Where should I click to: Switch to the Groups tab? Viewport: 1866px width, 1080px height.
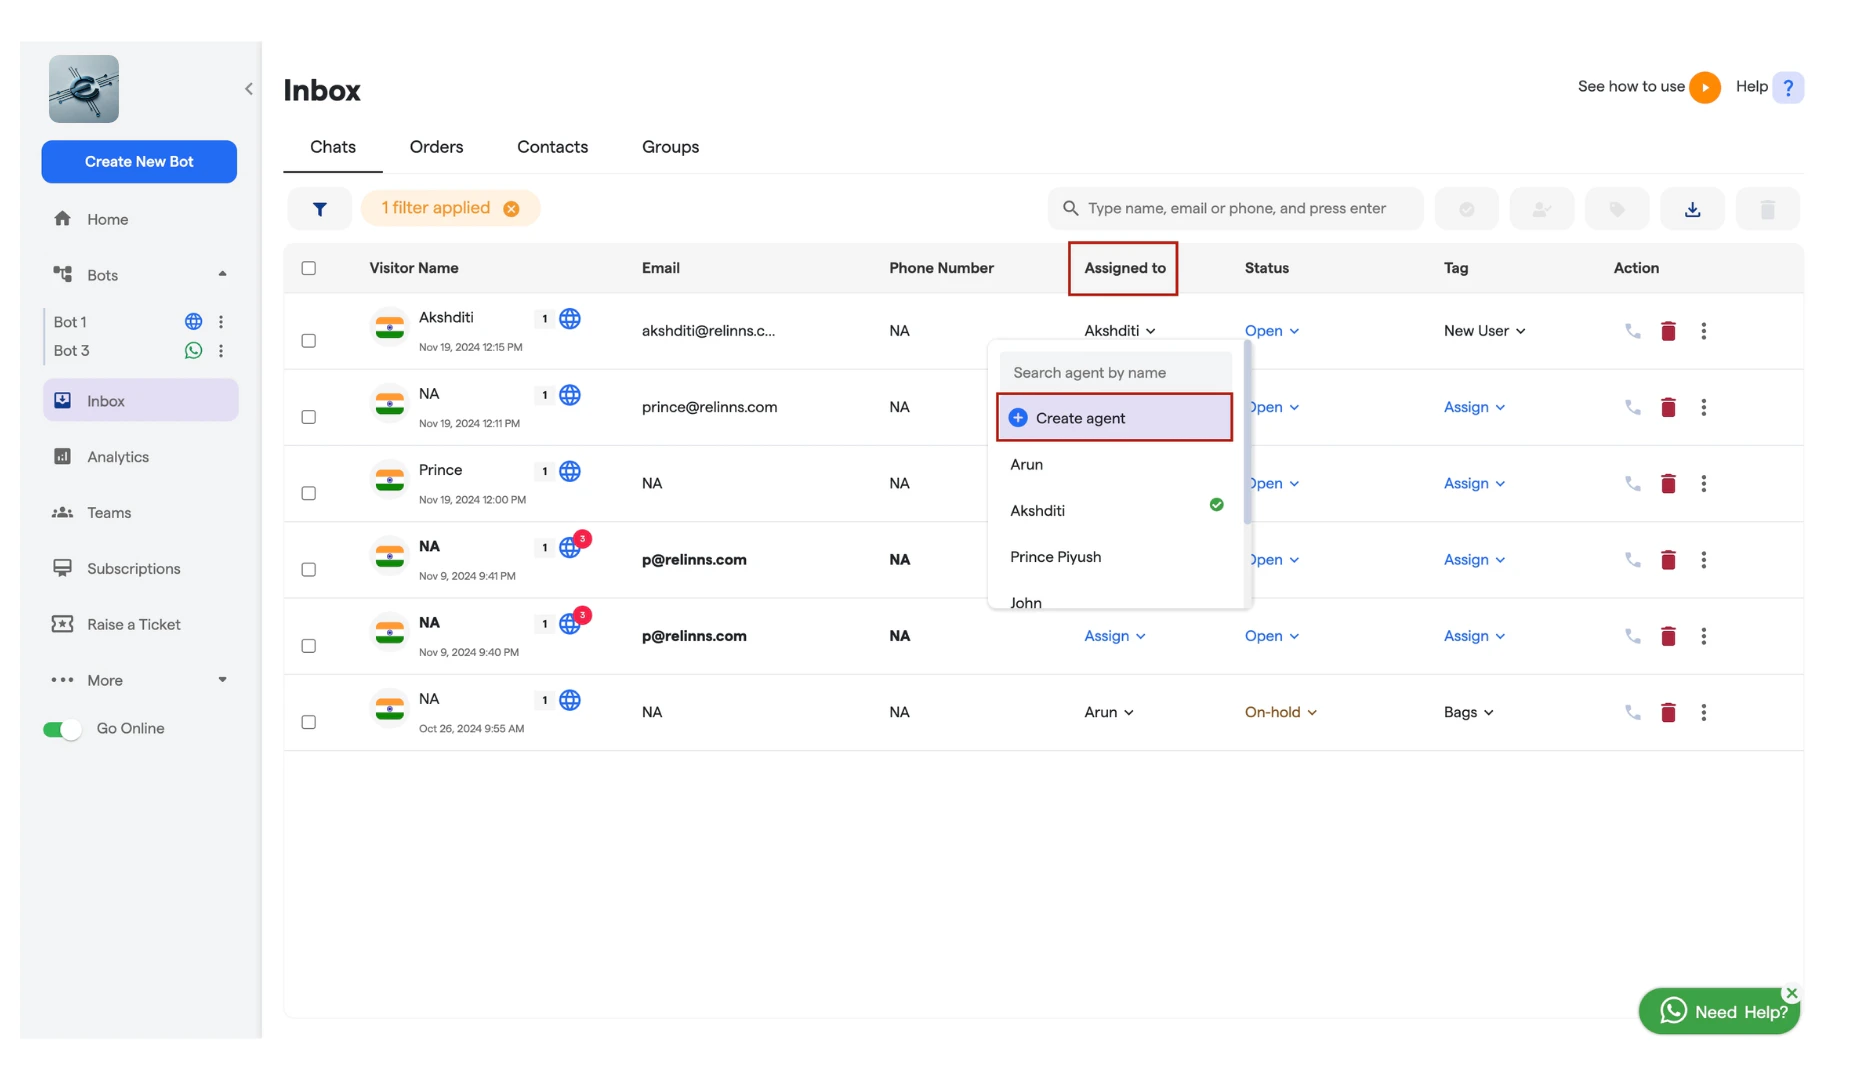click(x=670, y=147)
